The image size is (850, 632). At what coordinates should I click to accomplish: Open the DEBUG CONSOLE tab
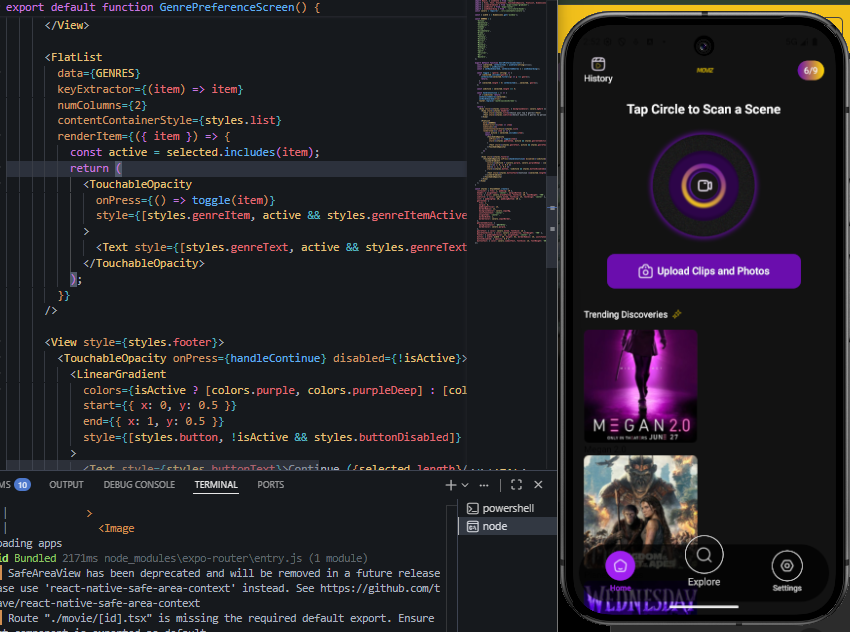(139, 484)
